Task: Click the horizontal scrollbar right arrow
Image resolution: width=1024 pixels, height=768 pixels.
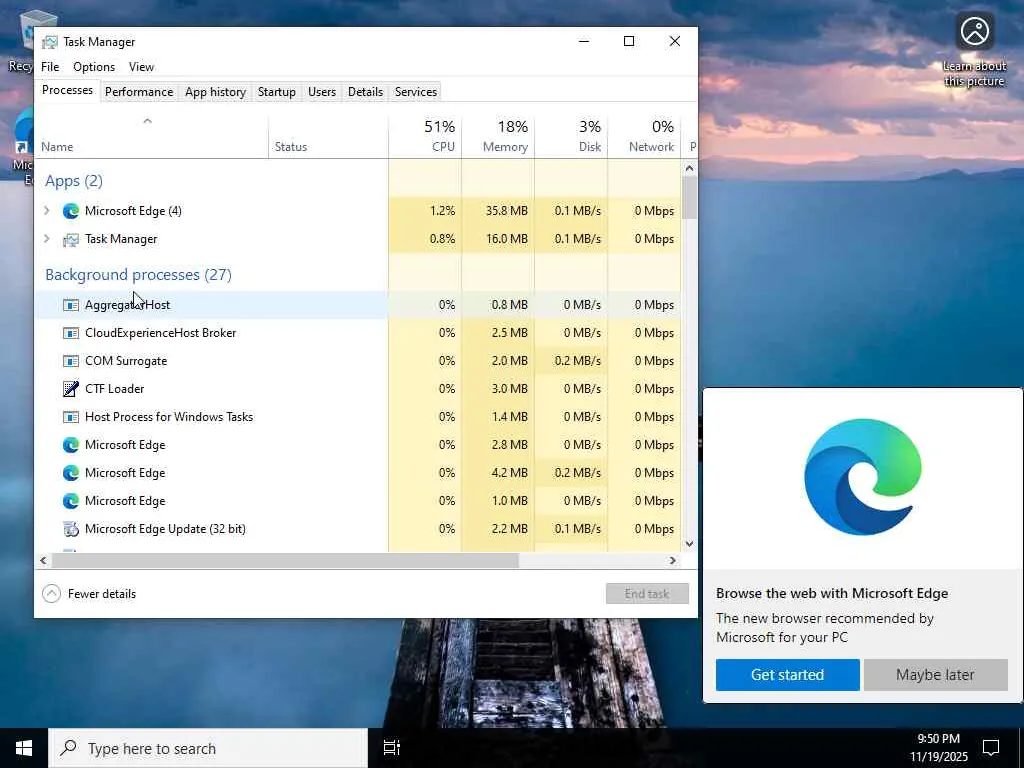Action: point(673,560)
